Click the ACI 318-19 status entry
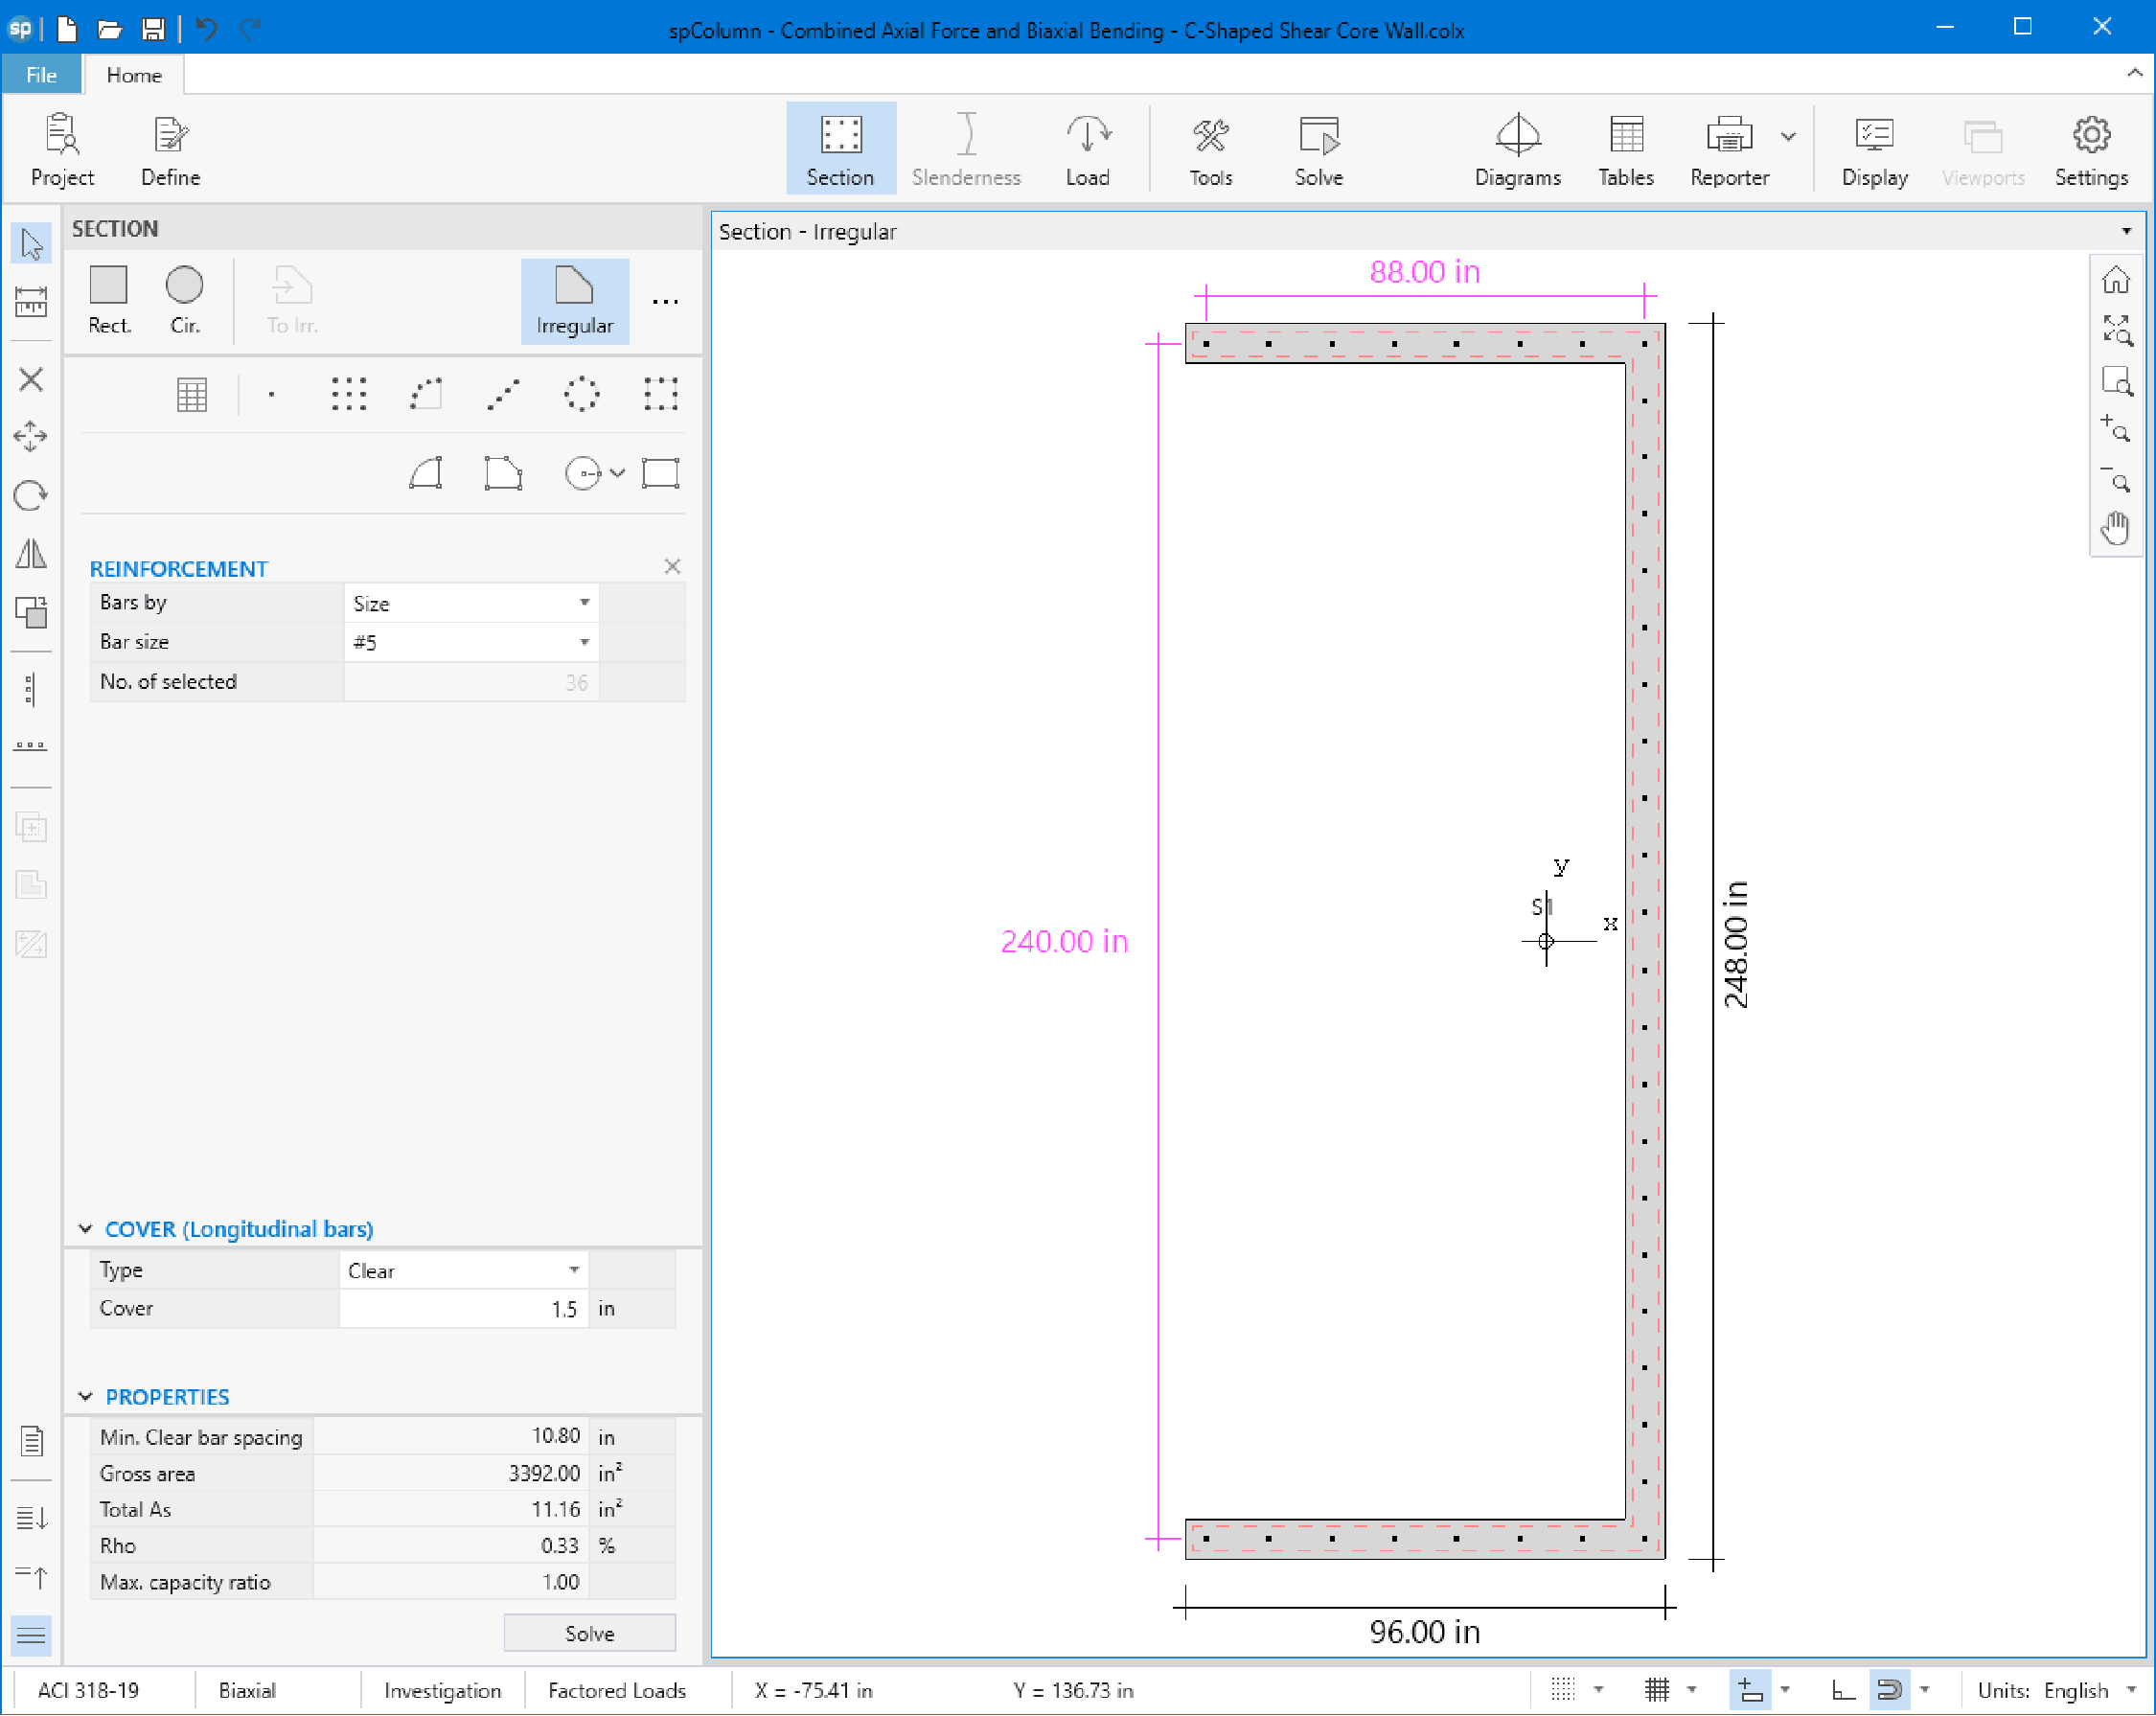Screen dimensions: 2156x1716 click(x=88, y=1690)
